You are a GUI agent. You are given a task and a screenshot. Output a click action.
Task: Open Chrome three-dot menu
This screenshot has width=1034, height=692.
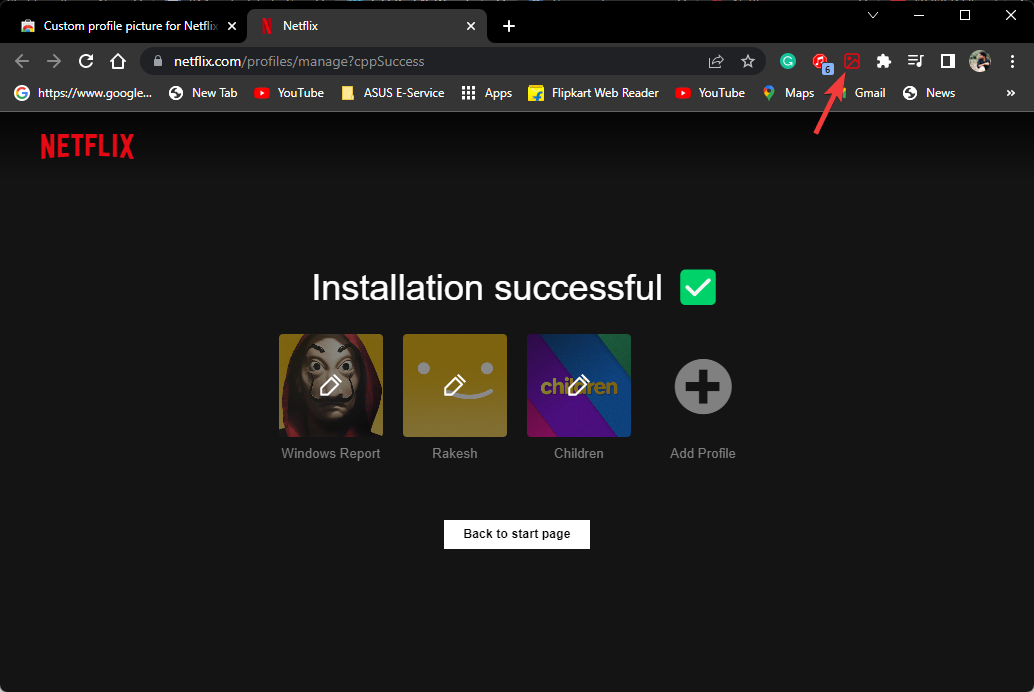(x=1012, y=61)
